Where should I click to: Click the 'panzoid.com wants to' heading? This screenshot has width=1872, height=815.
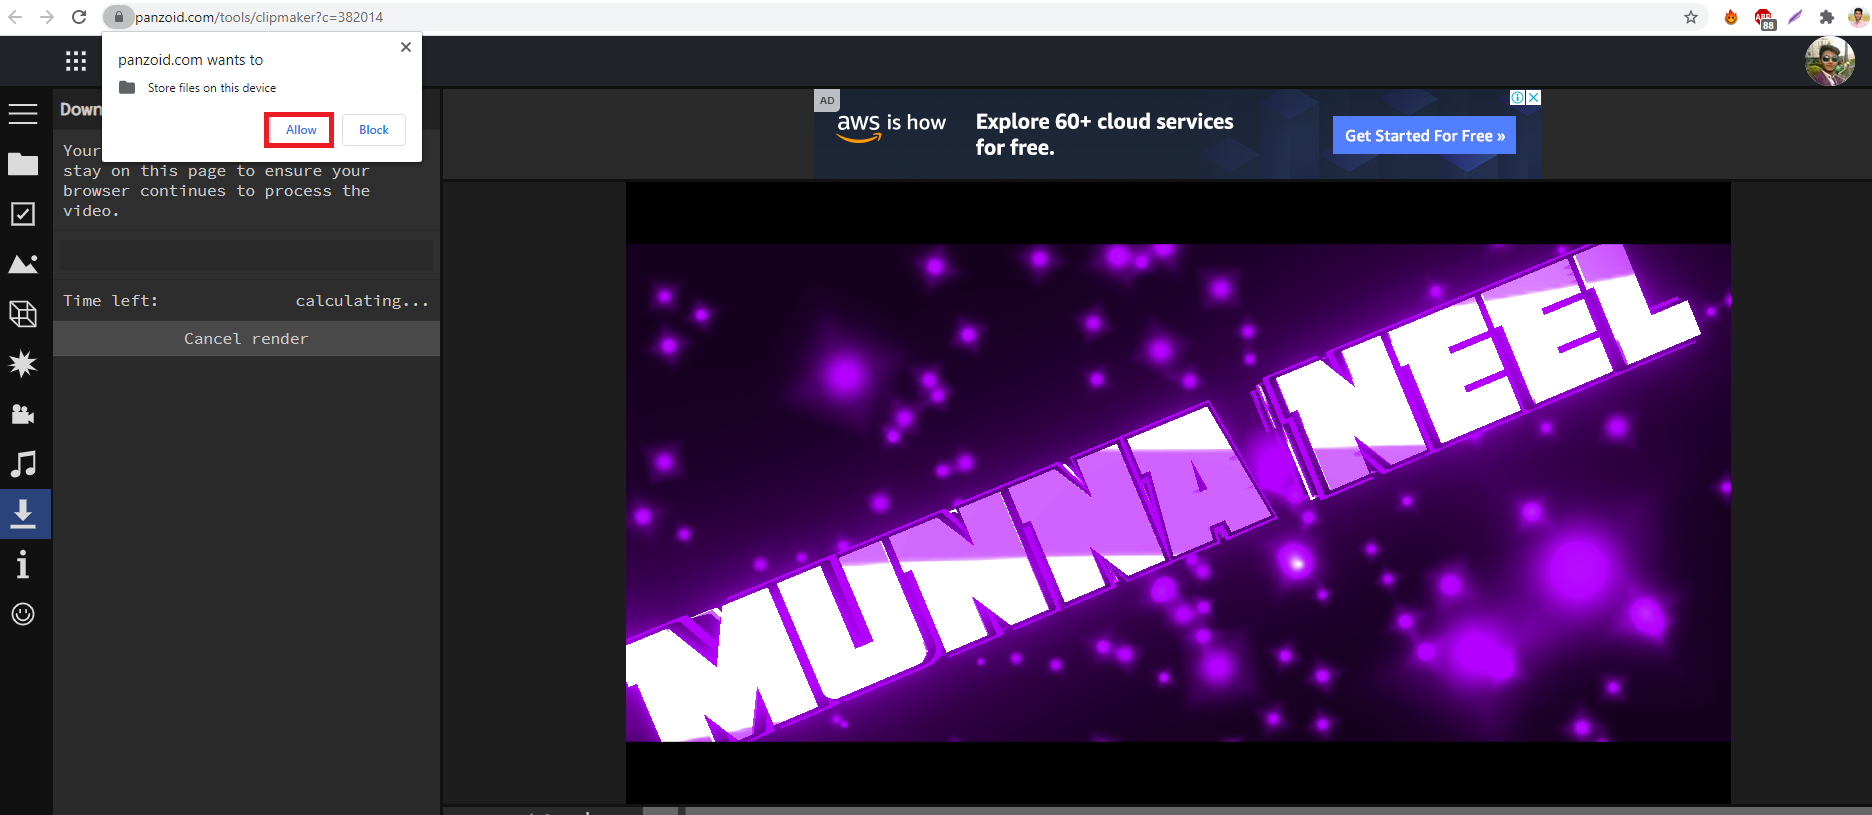click(x=191, y=60)
